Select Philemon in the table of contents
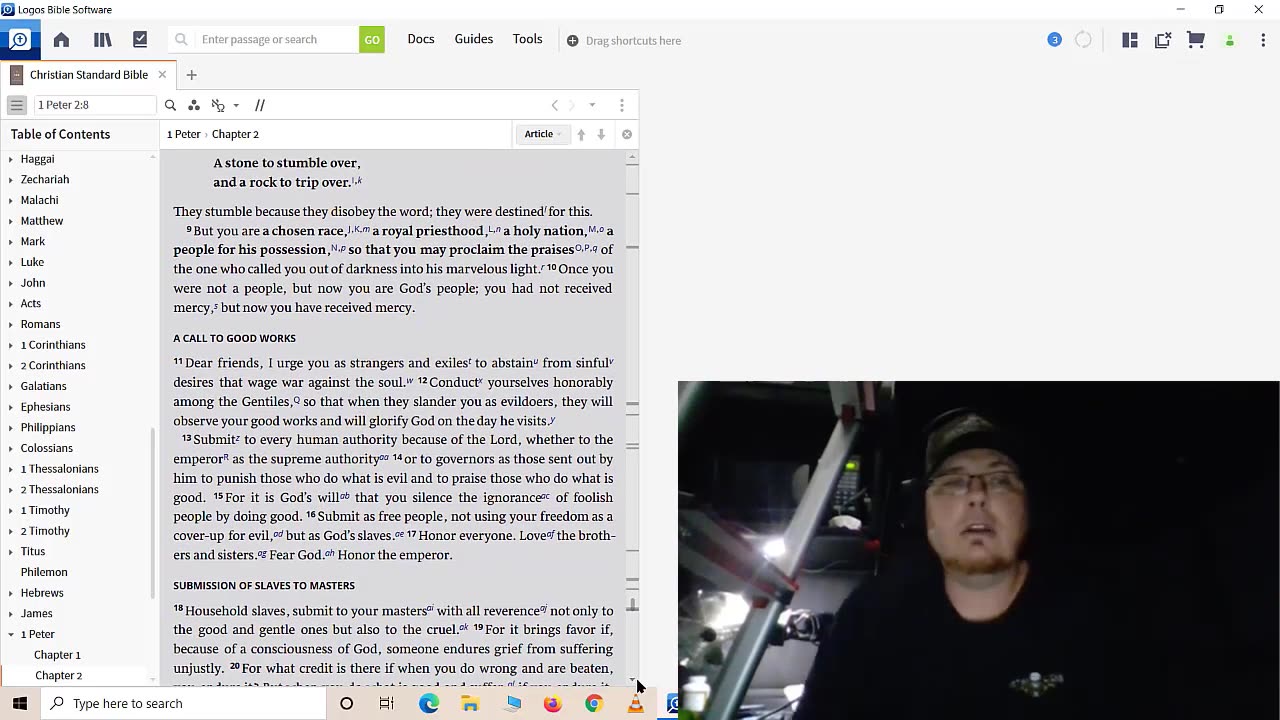1280x720 pixels. [44, 572]
